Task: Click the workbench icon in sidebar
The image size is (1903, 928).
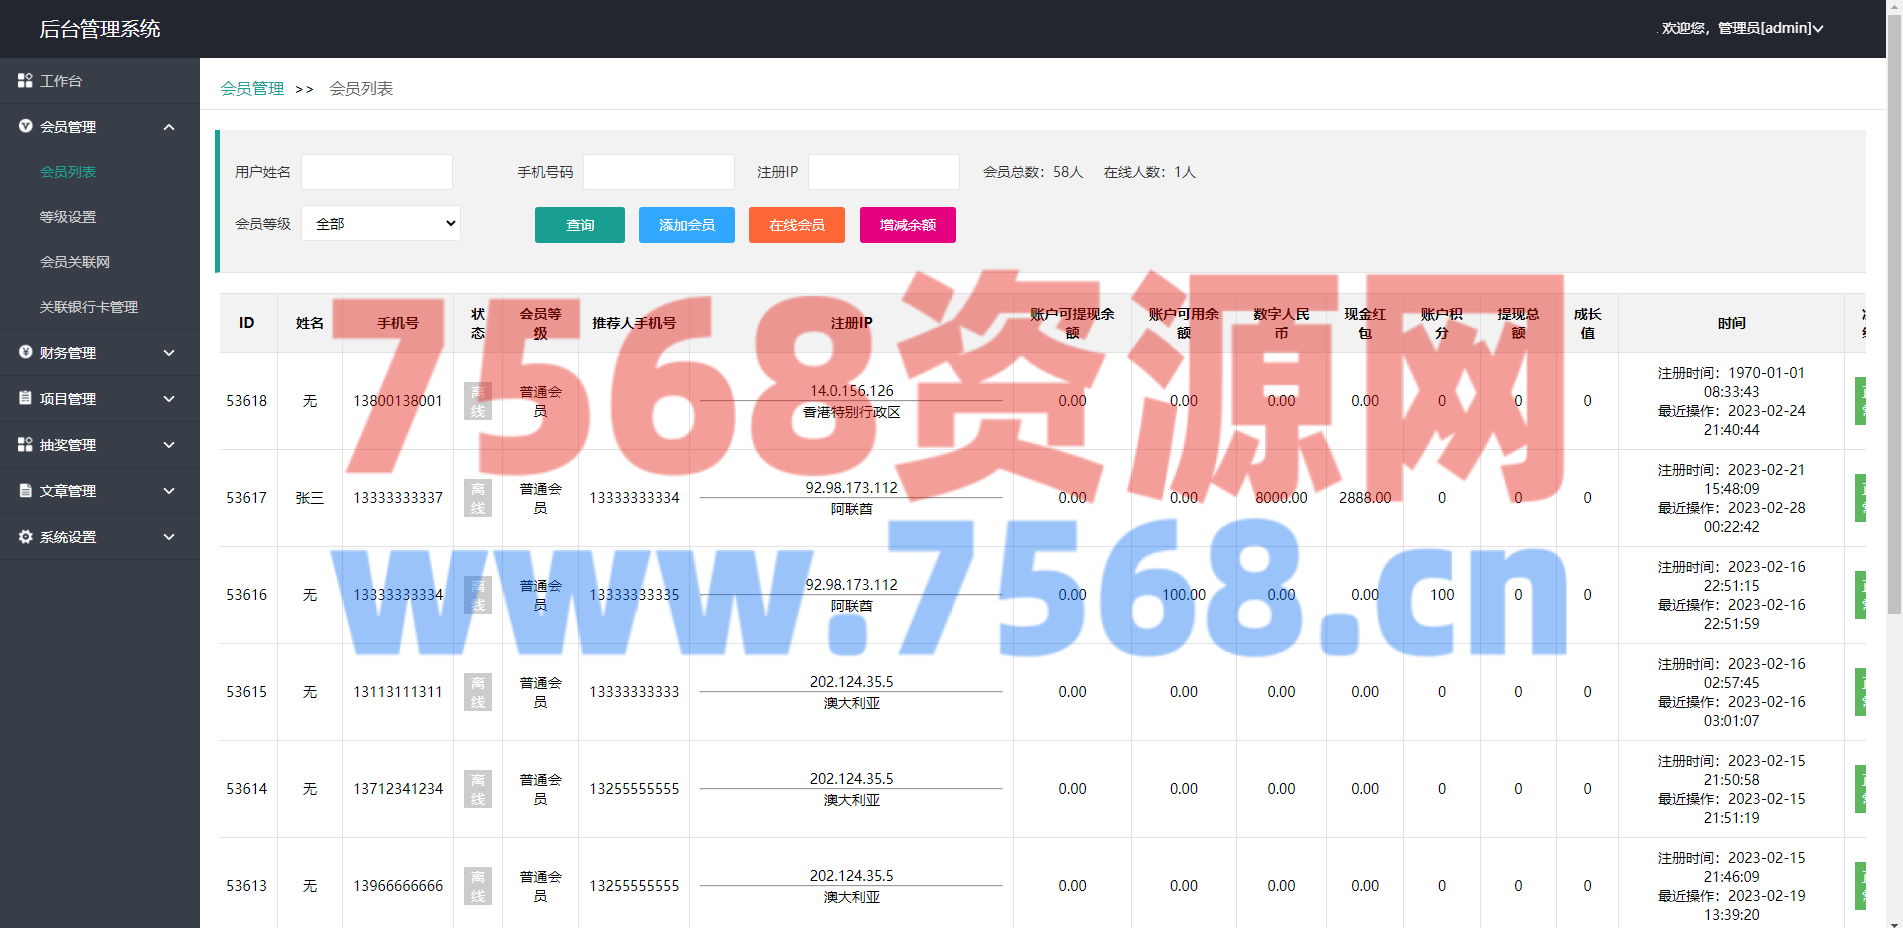Action: click(x=25, y=80)
